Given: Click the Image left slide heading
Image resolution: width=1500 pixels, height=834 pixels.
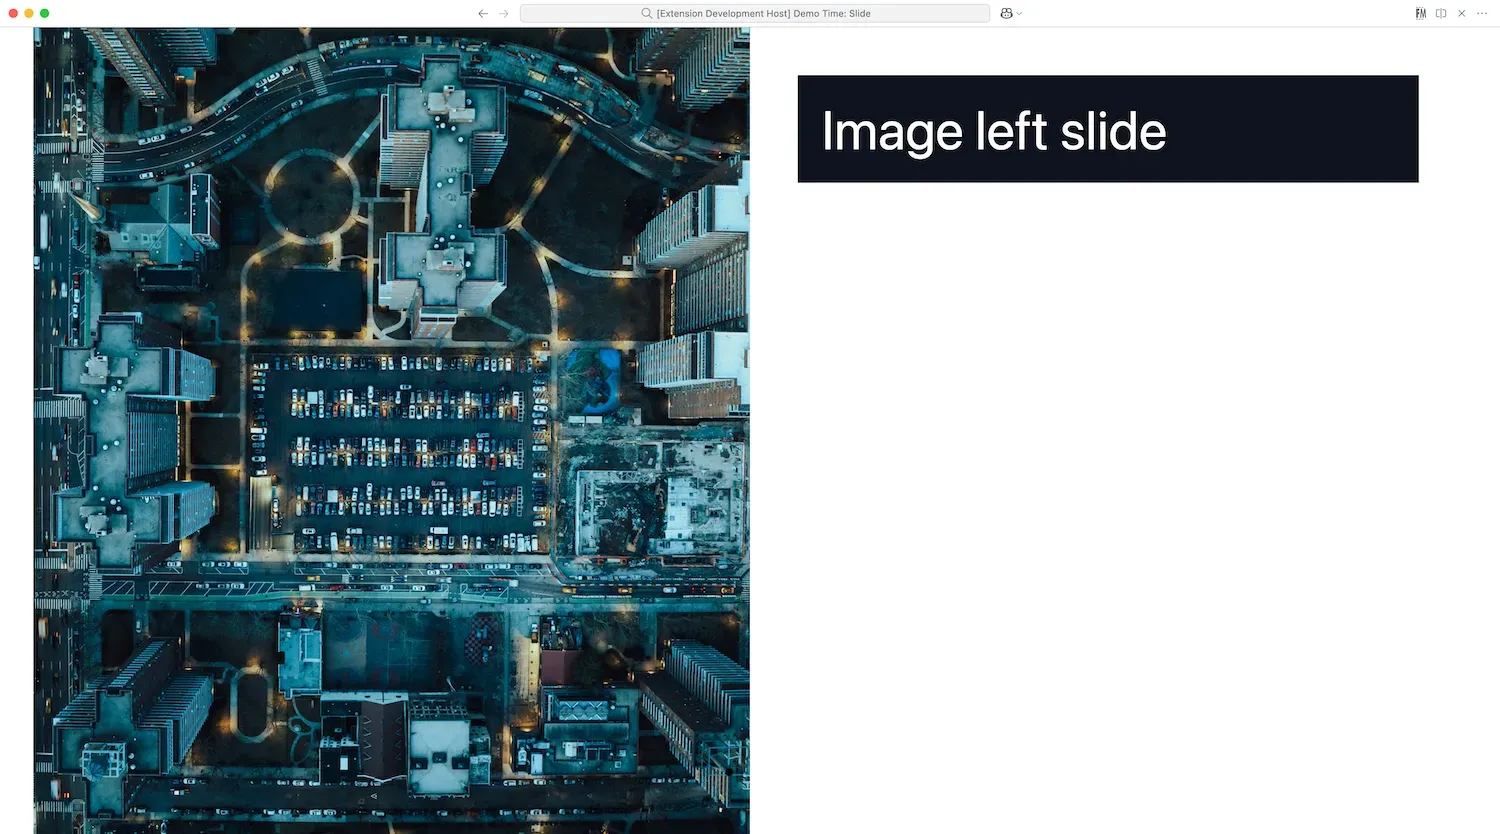Looking at the screenshot, I should click(x=993, y=130).
